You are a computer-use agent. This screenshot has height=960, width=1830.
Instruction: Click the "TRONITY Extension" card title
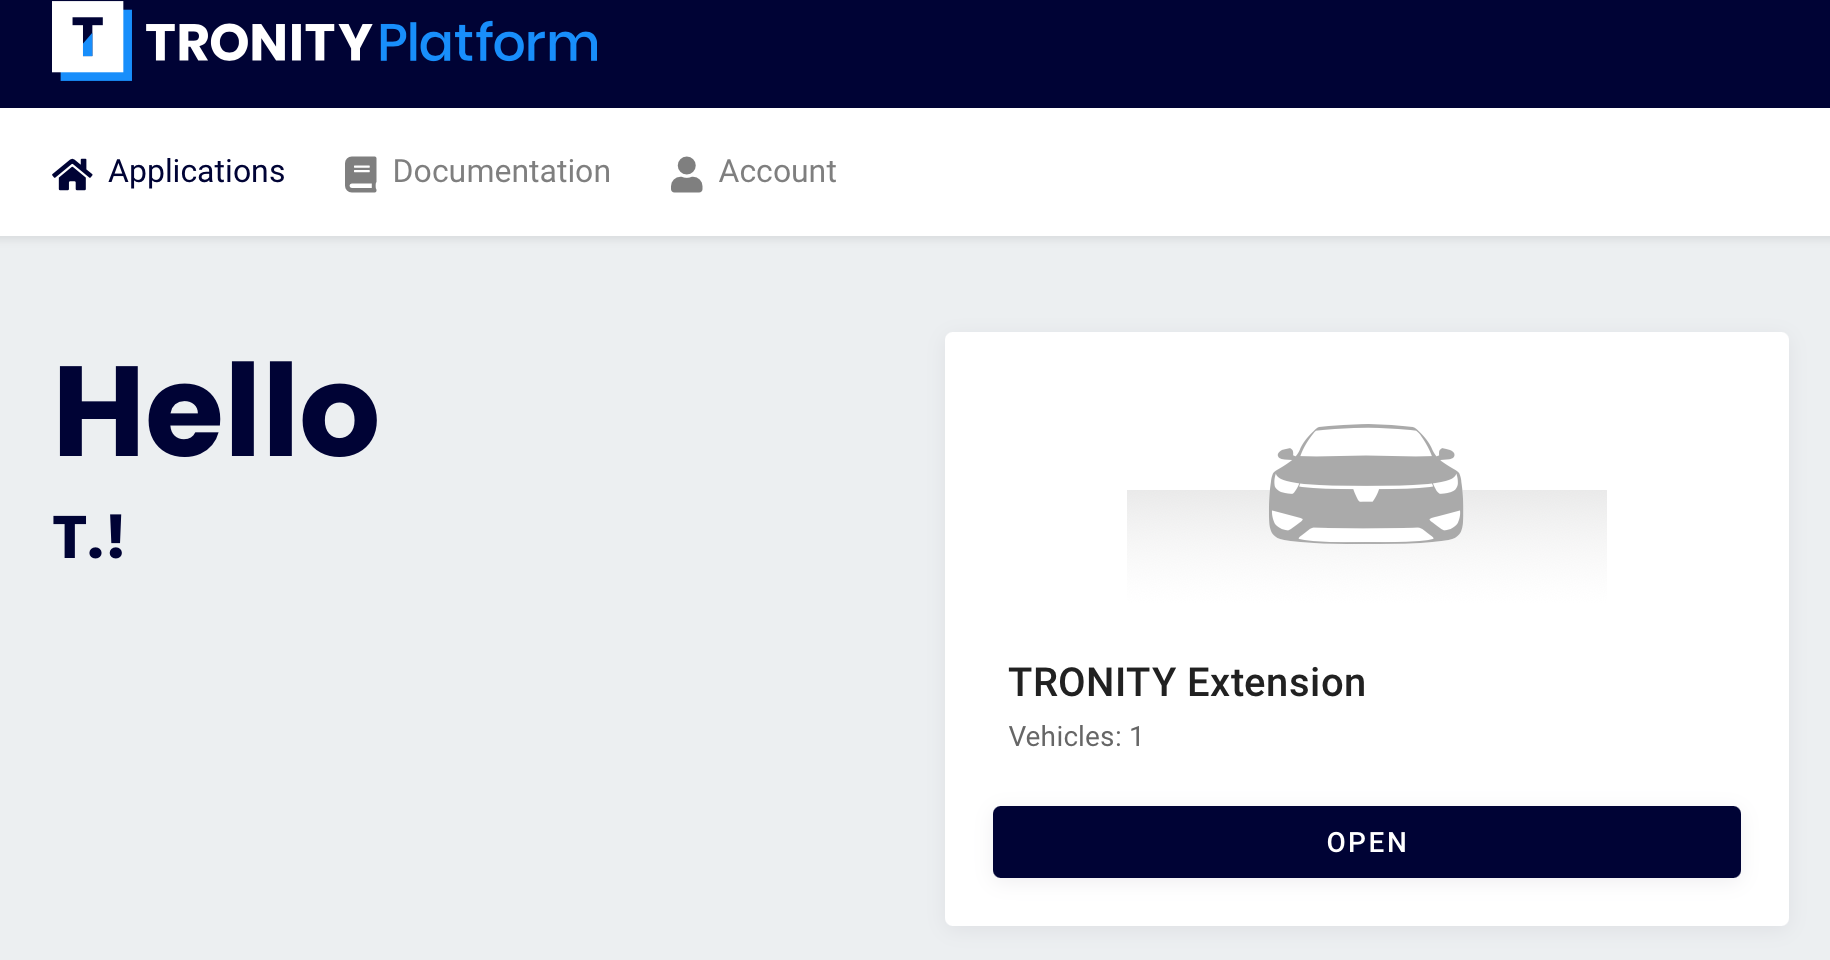pyautogui.click(x=1186, y=683)
